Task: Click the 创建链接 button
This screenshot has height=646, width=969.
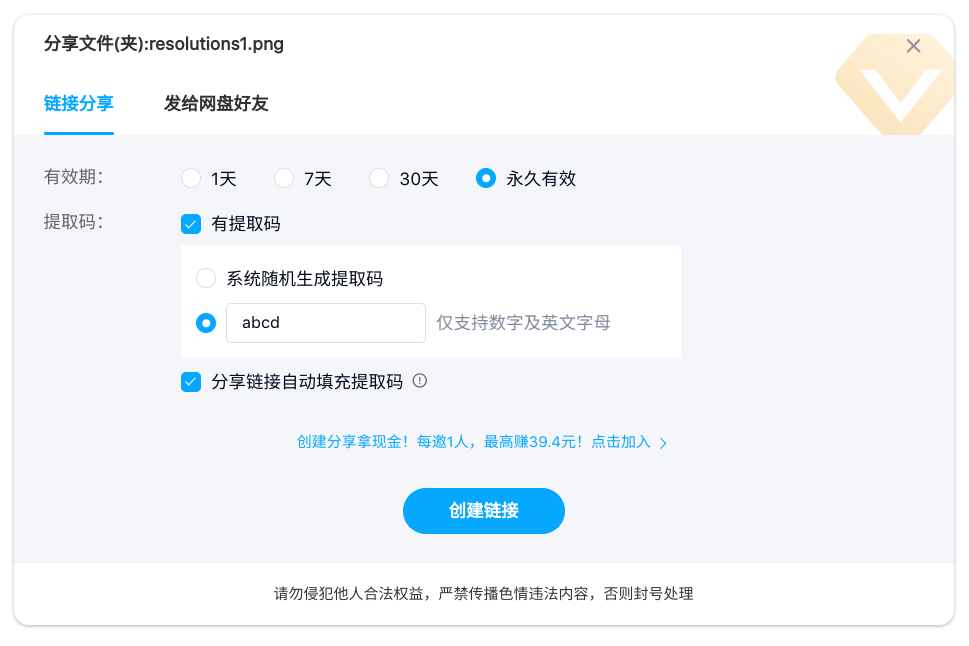Action: click(484, 511)
